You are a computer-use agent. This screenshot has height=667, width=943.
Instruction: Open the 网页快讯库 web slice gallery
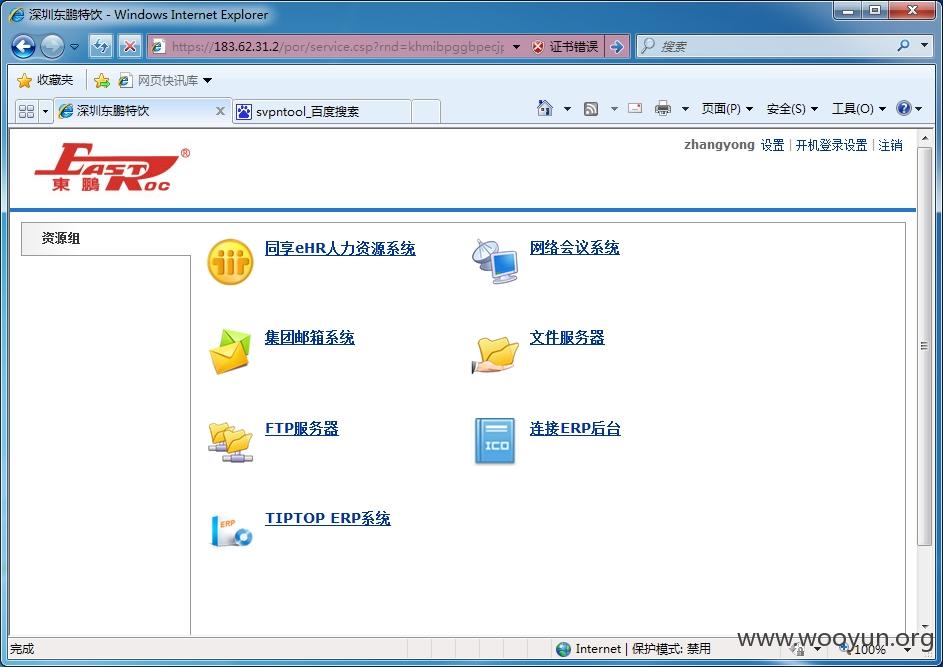[x=165, y=80]
